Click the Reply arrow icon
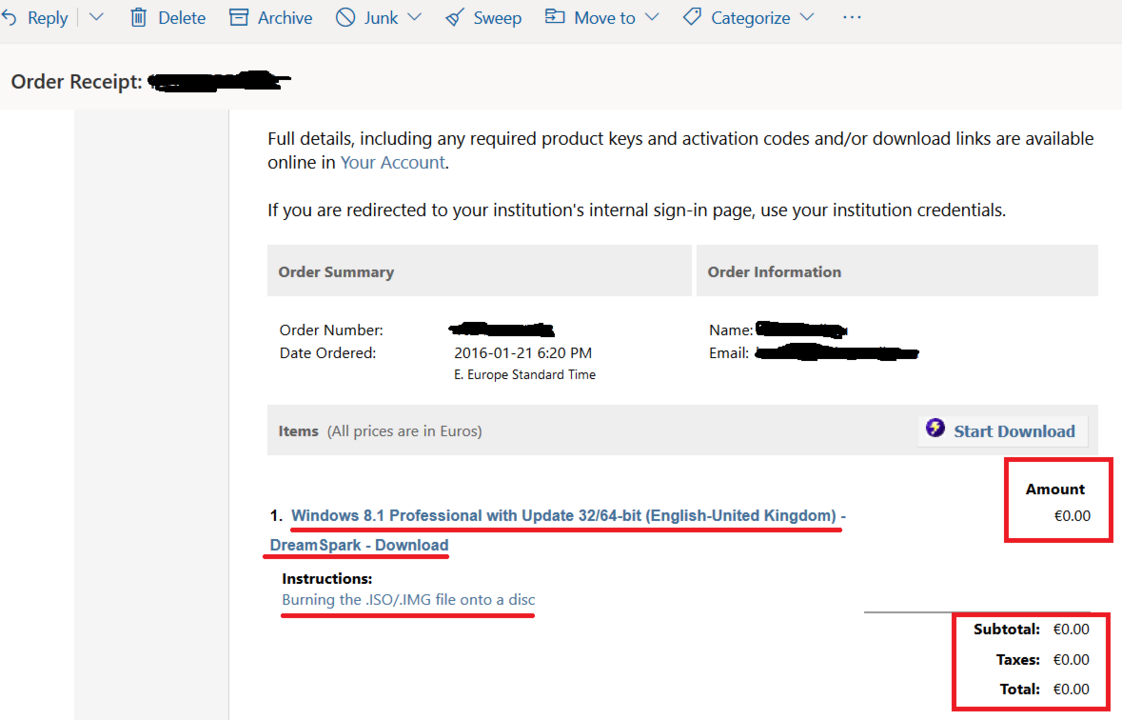The image size is (1122, 720). [9, 18]
